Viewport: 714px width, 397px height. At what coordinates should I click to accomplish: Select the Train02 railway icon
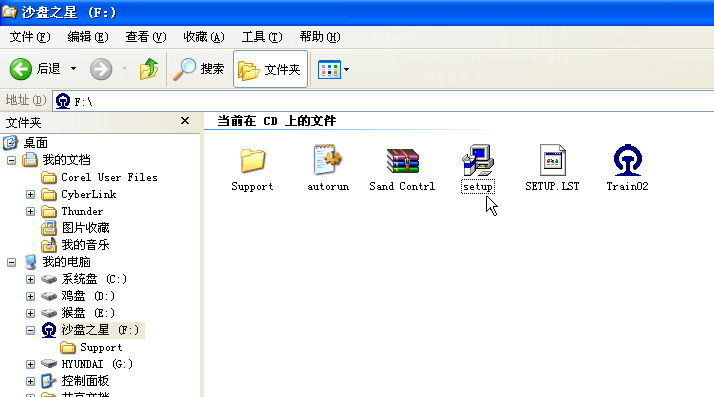627,160
